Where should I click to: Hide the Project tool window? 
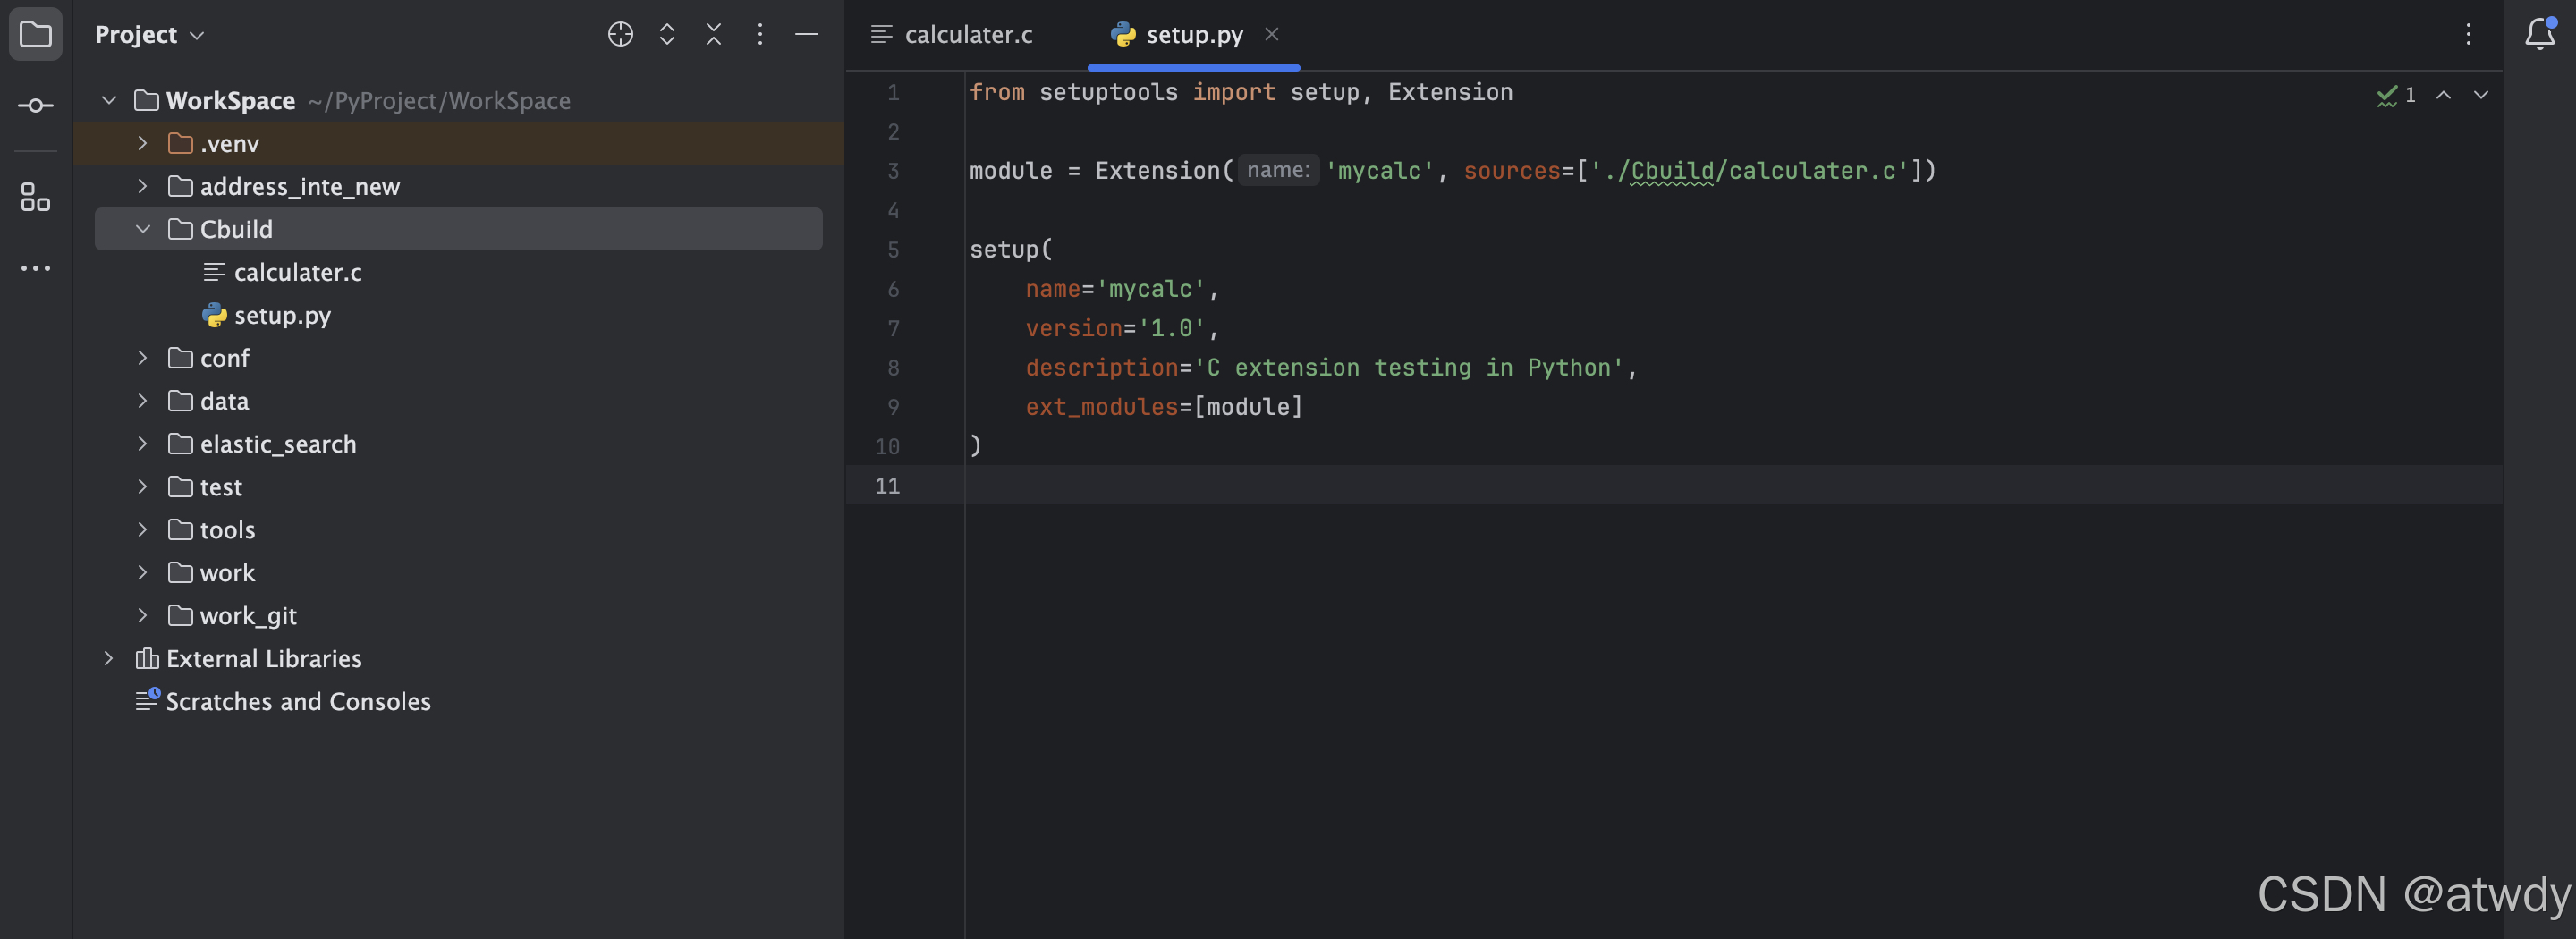pyautogui.click(x=806, y=34)
